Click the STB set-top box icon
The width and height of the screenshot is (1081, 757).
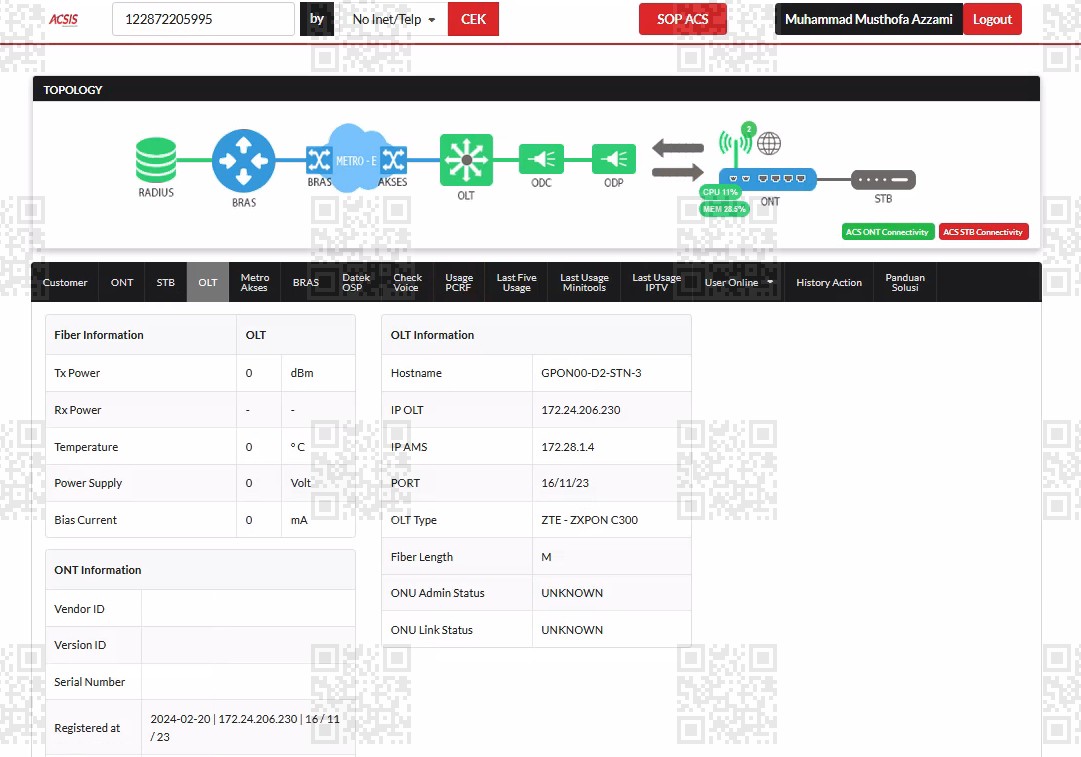(x=883, y=179)
